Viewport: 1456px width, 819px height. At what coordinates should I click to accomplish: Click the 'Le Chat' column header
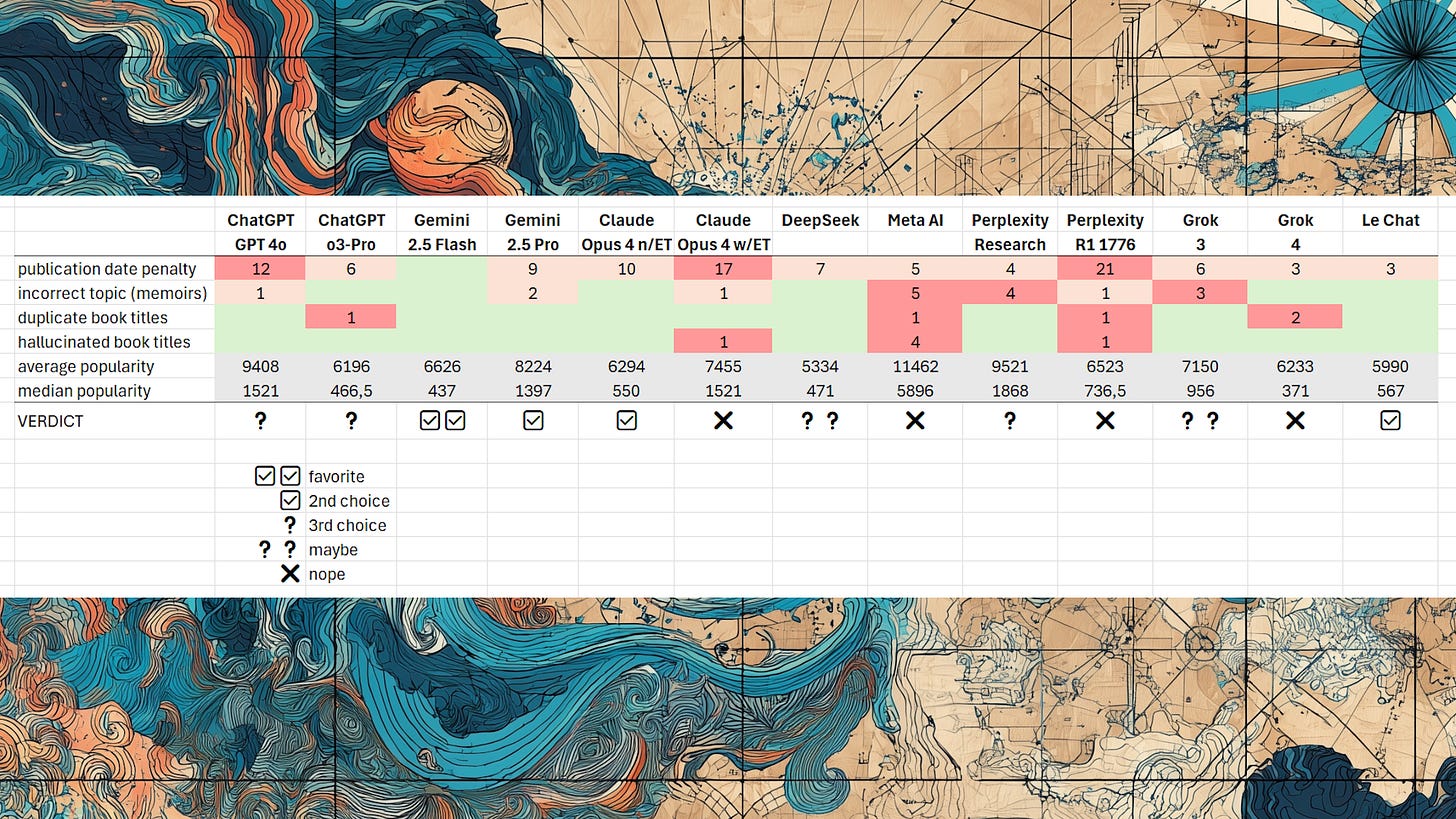[1390, 220]
